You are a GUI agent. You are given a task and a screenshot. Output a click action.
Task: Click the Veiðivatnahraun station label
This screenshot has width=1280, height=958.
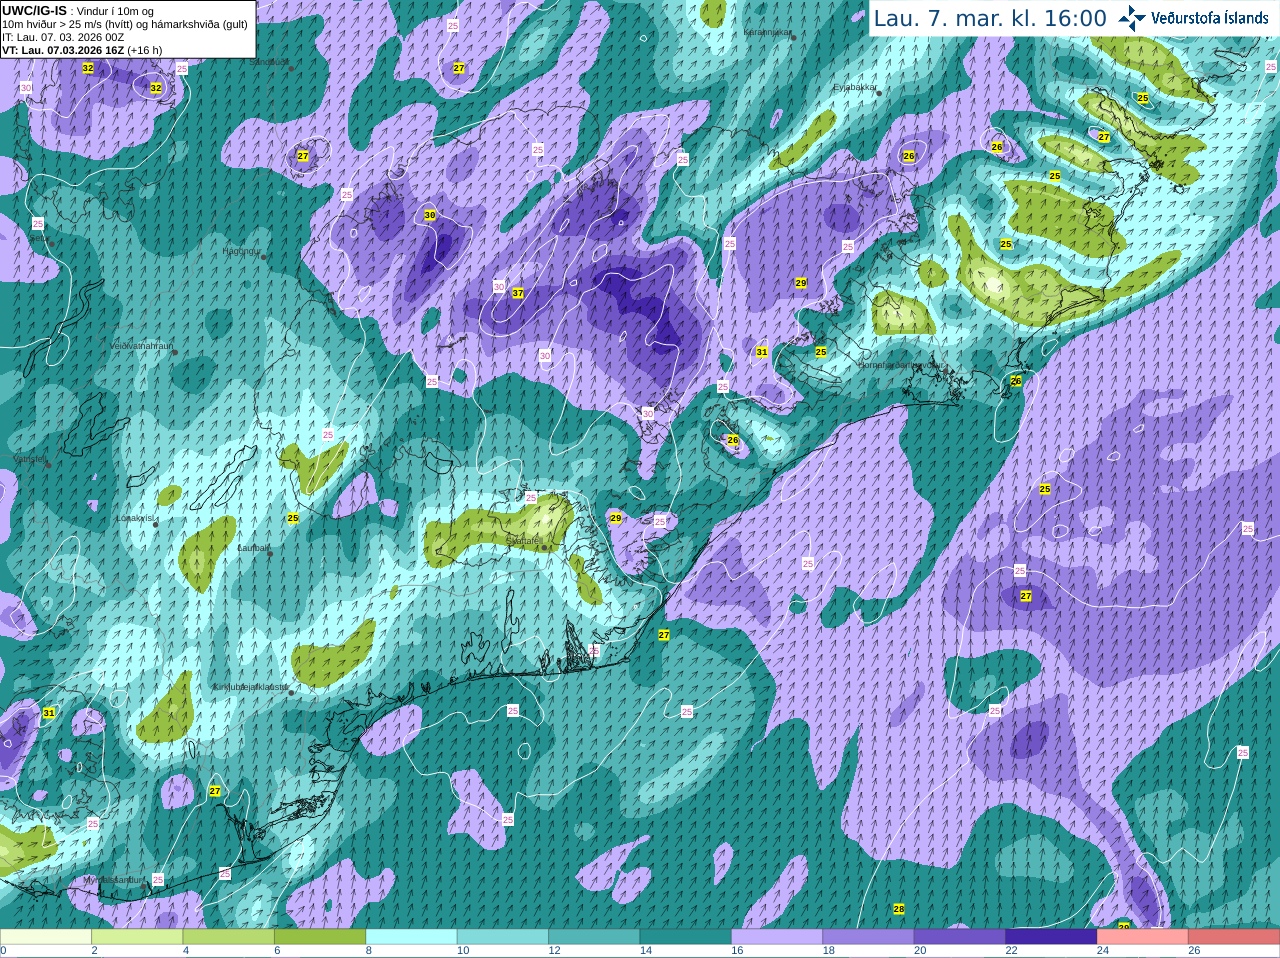[141, 345]
